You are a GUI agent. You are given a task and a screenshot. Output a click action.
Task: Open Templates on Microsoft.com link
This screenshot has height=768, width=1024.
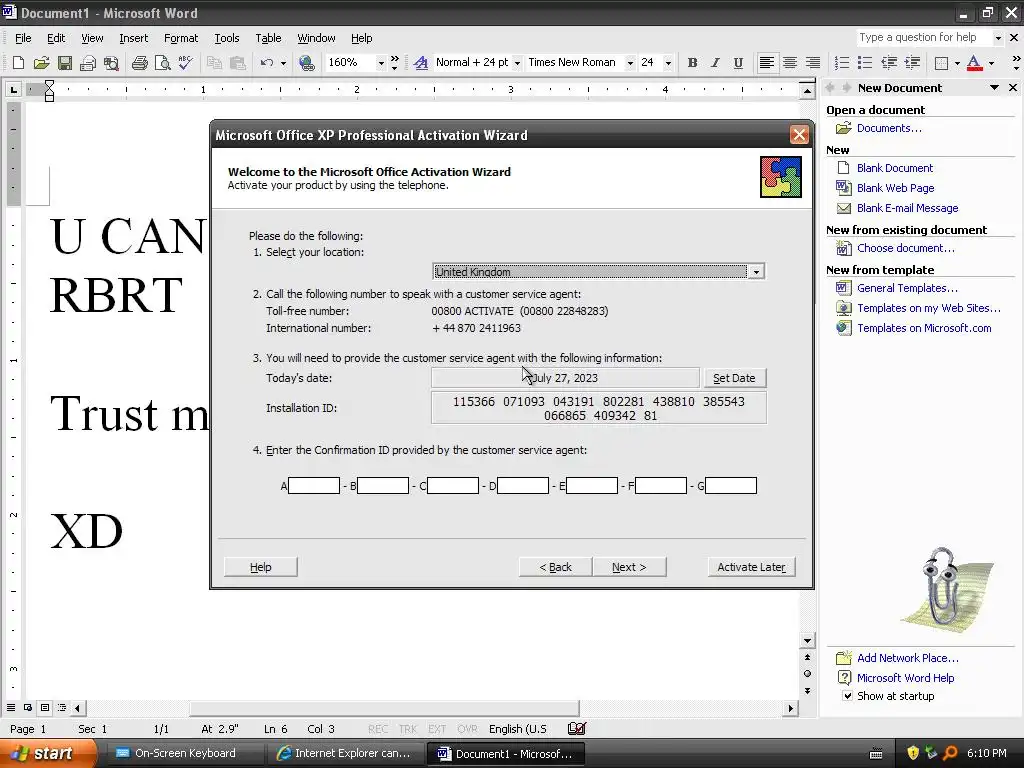tap(924, 328)
